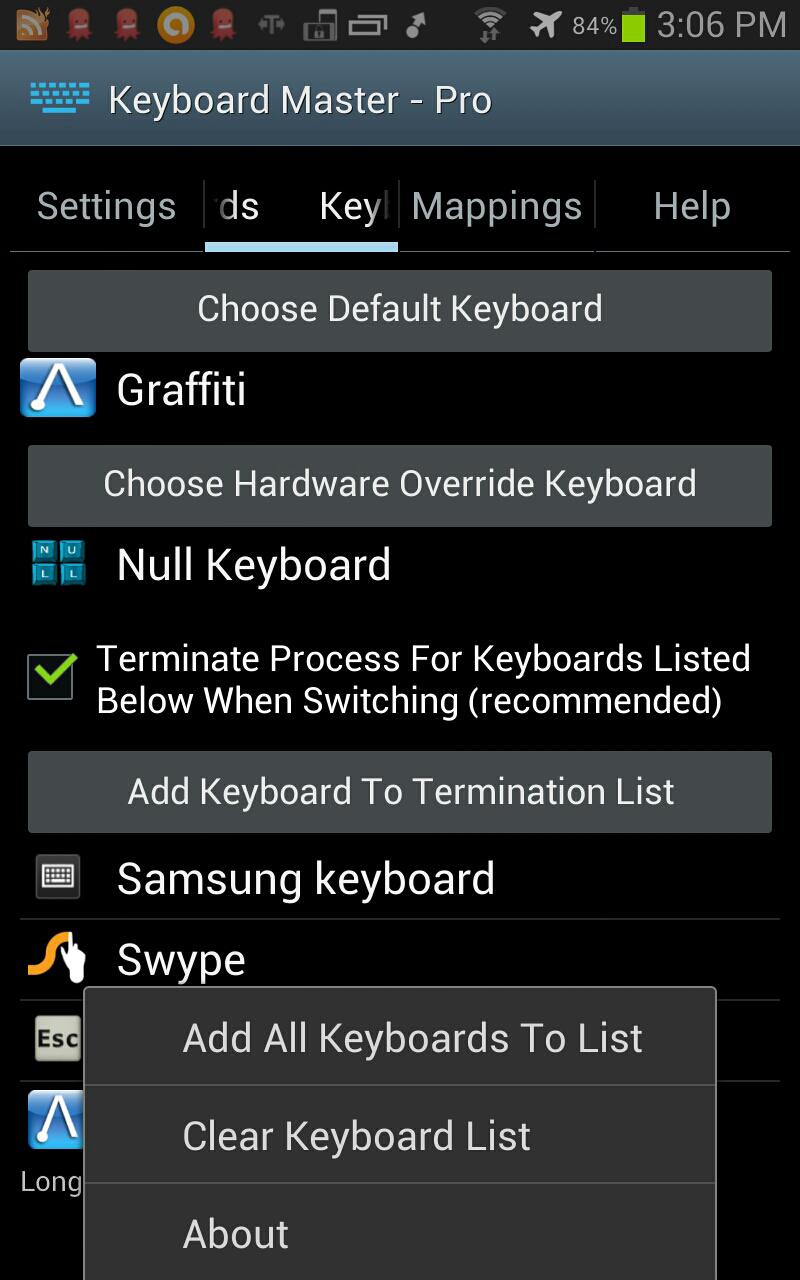Image resolution: width=800 pixels, height=1280 pixels.
Task: Tap Choose Default Keyboard button
Action: [400, 310]
